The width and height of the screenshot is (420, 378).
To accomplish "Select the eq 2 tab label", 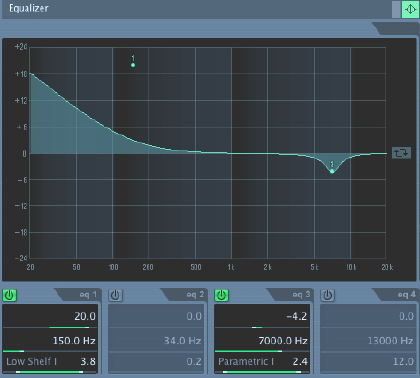I will click(x=195, y=295).
